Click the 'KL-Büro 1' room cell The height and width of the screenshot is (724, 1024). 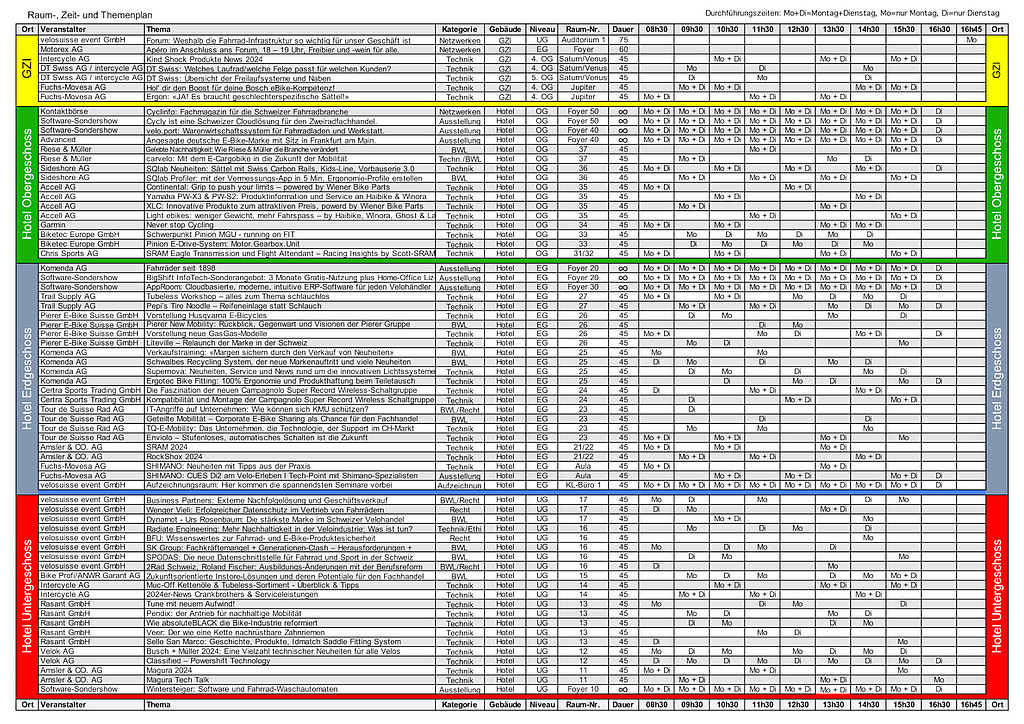point(583,485)
